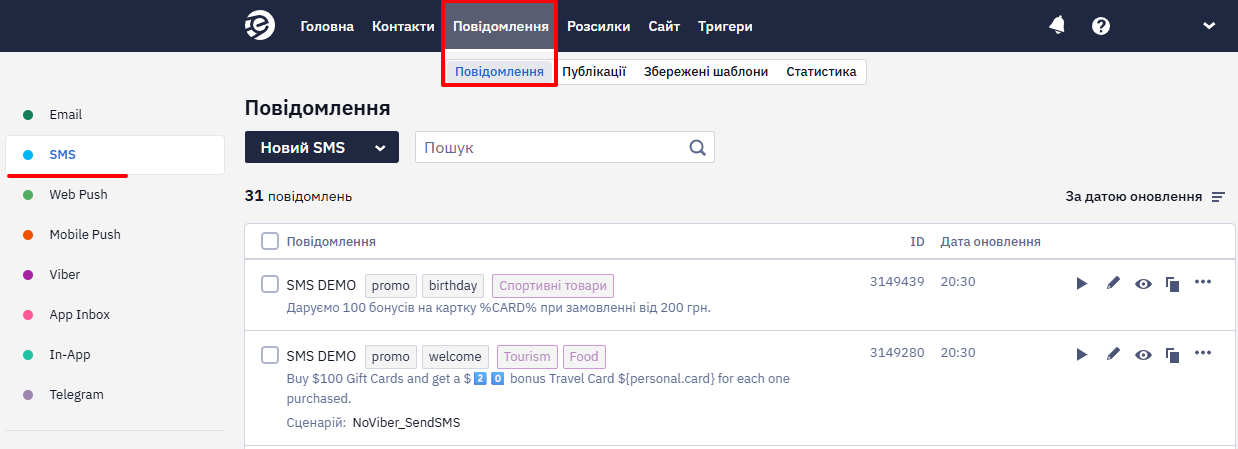Click the welcome tag

coord(455,356)
